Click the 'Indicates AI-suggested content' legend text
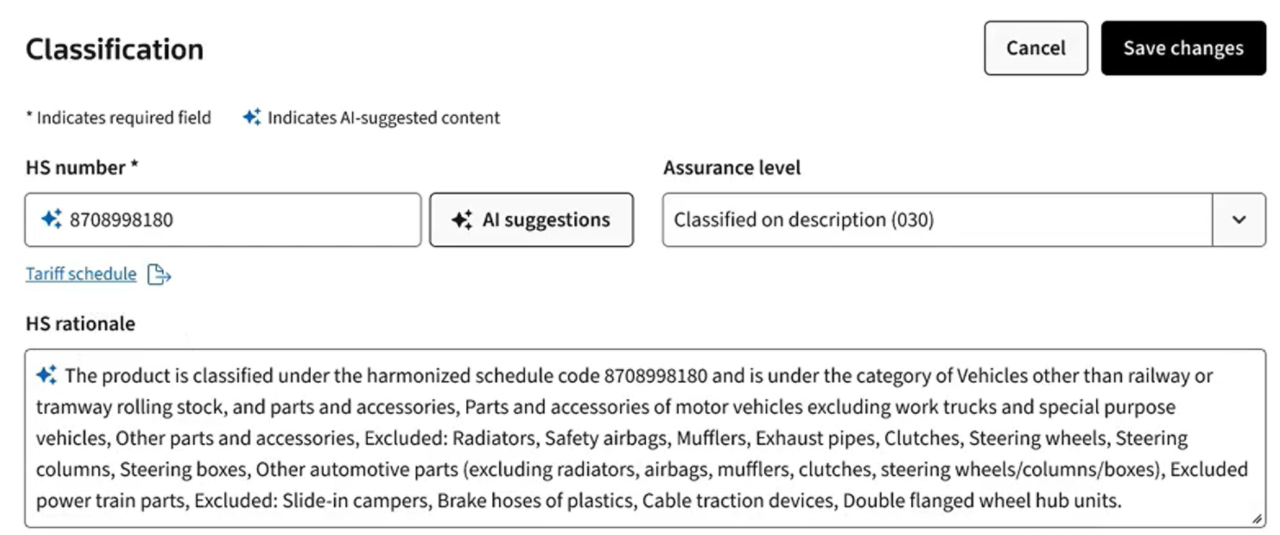This screenshot has width=1280, height=535. point(384,118)
